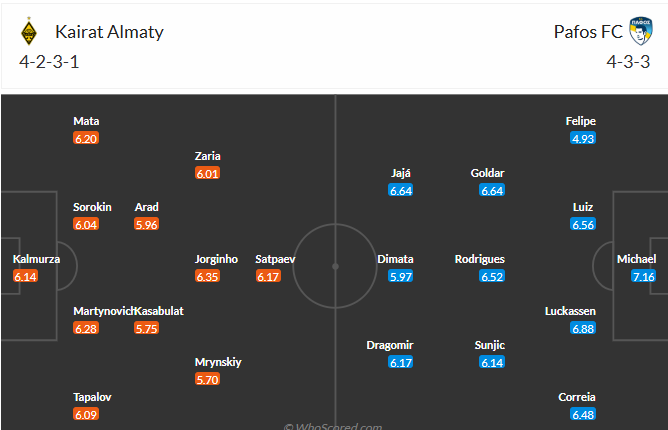The image size is (668, 430).
Task: Click Felipe's 4.93 rating badge
Action: (582, 138)
